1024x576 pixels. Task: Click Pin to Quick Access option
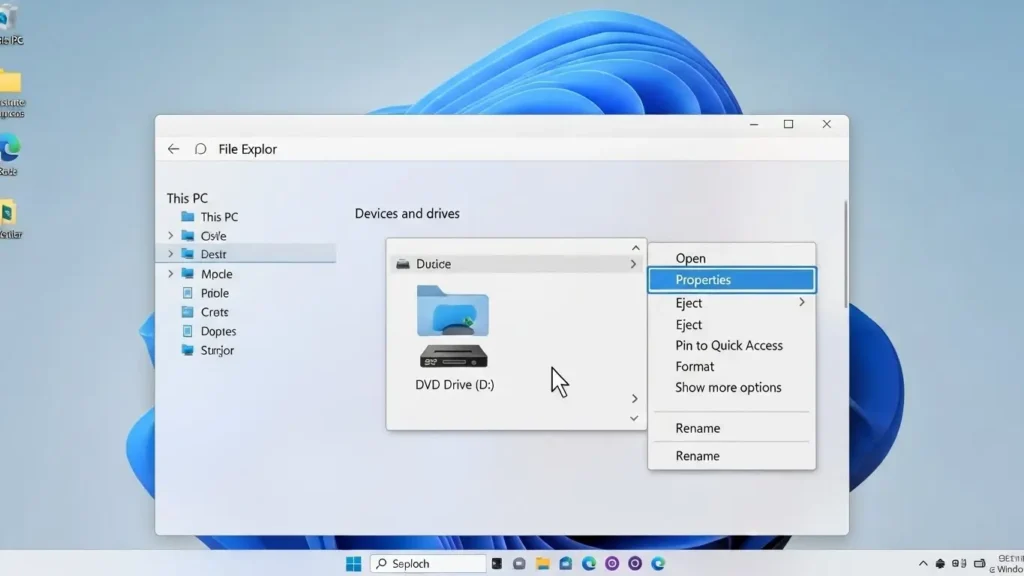730,345
